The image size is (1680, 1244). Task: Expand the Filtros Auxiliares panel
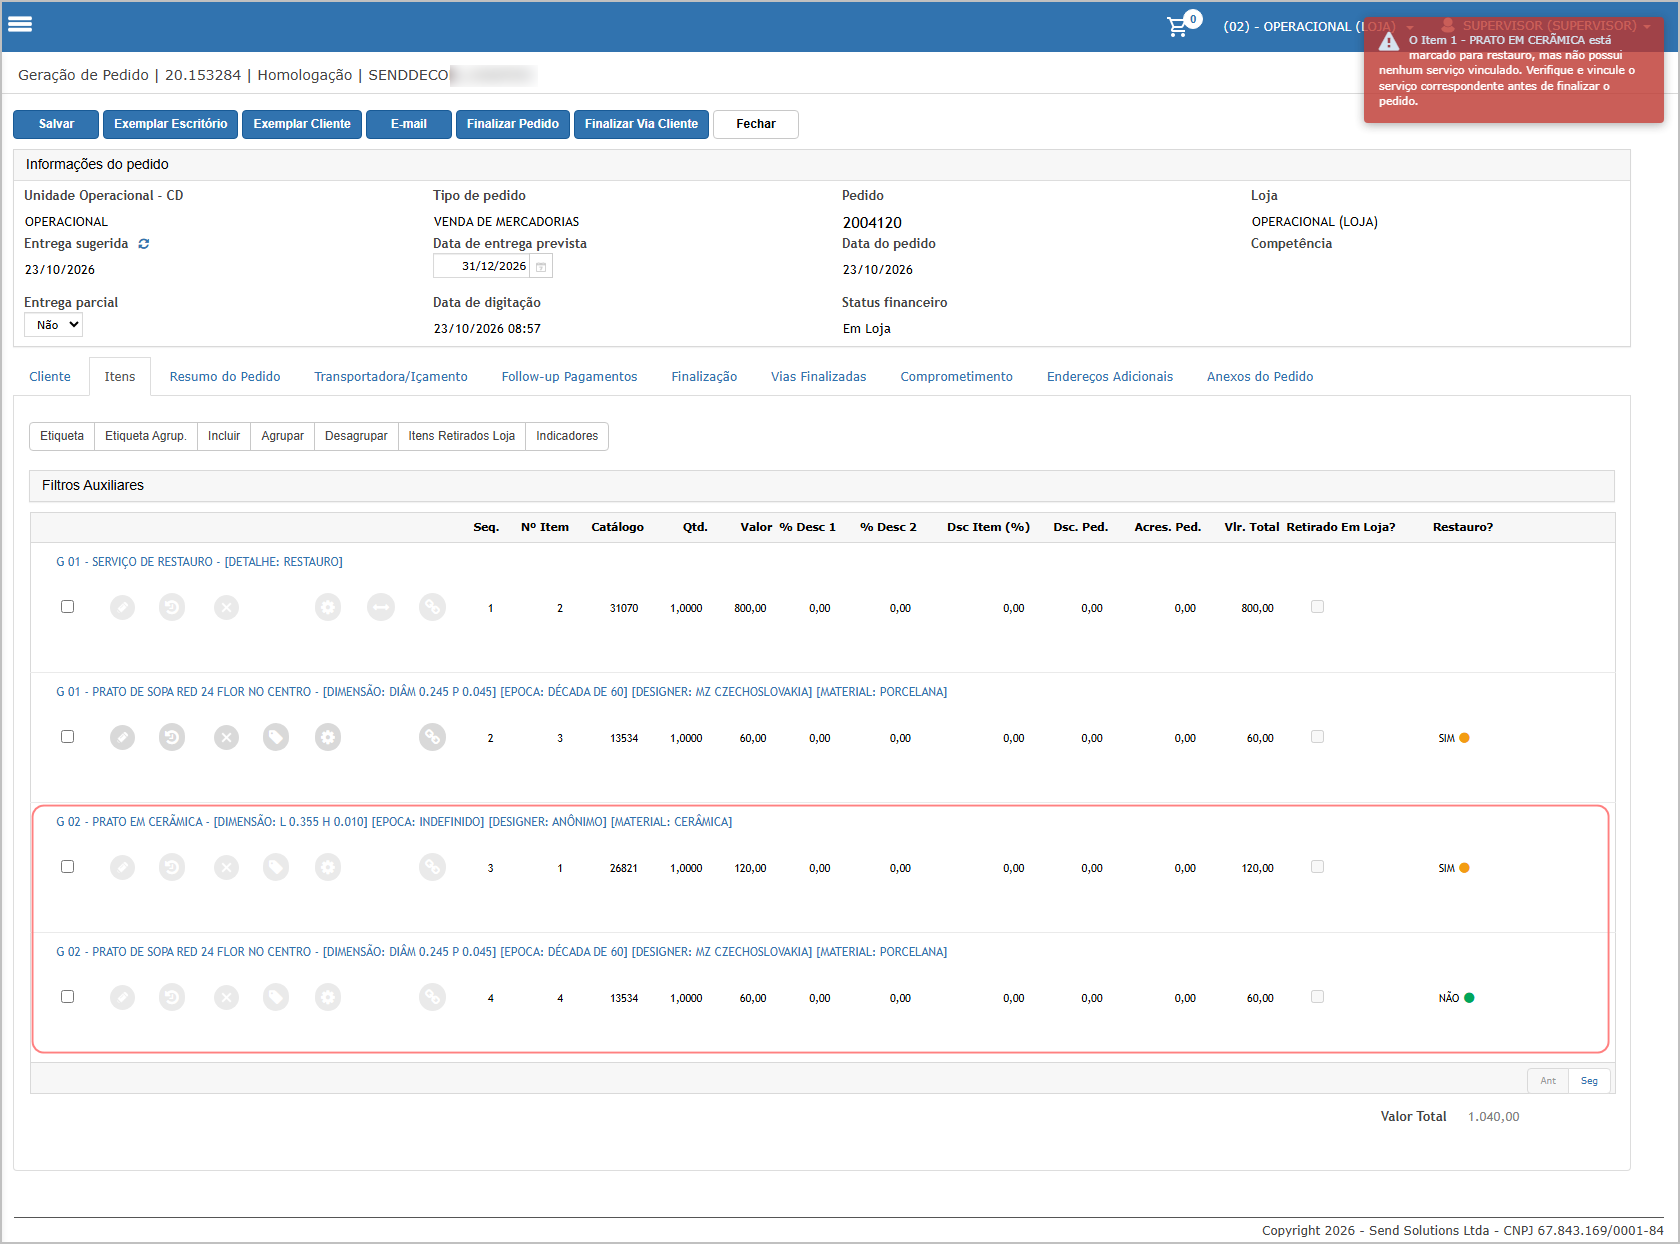(x=822, y=485)
